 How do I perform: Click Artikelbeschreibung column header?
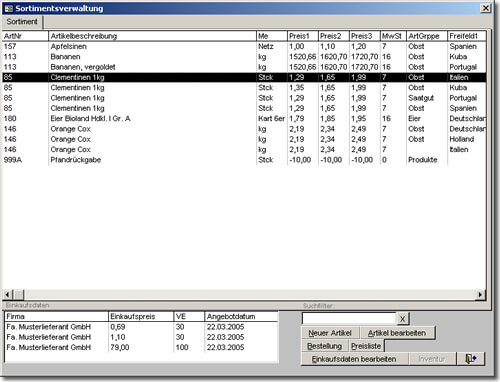coord(152,36)
